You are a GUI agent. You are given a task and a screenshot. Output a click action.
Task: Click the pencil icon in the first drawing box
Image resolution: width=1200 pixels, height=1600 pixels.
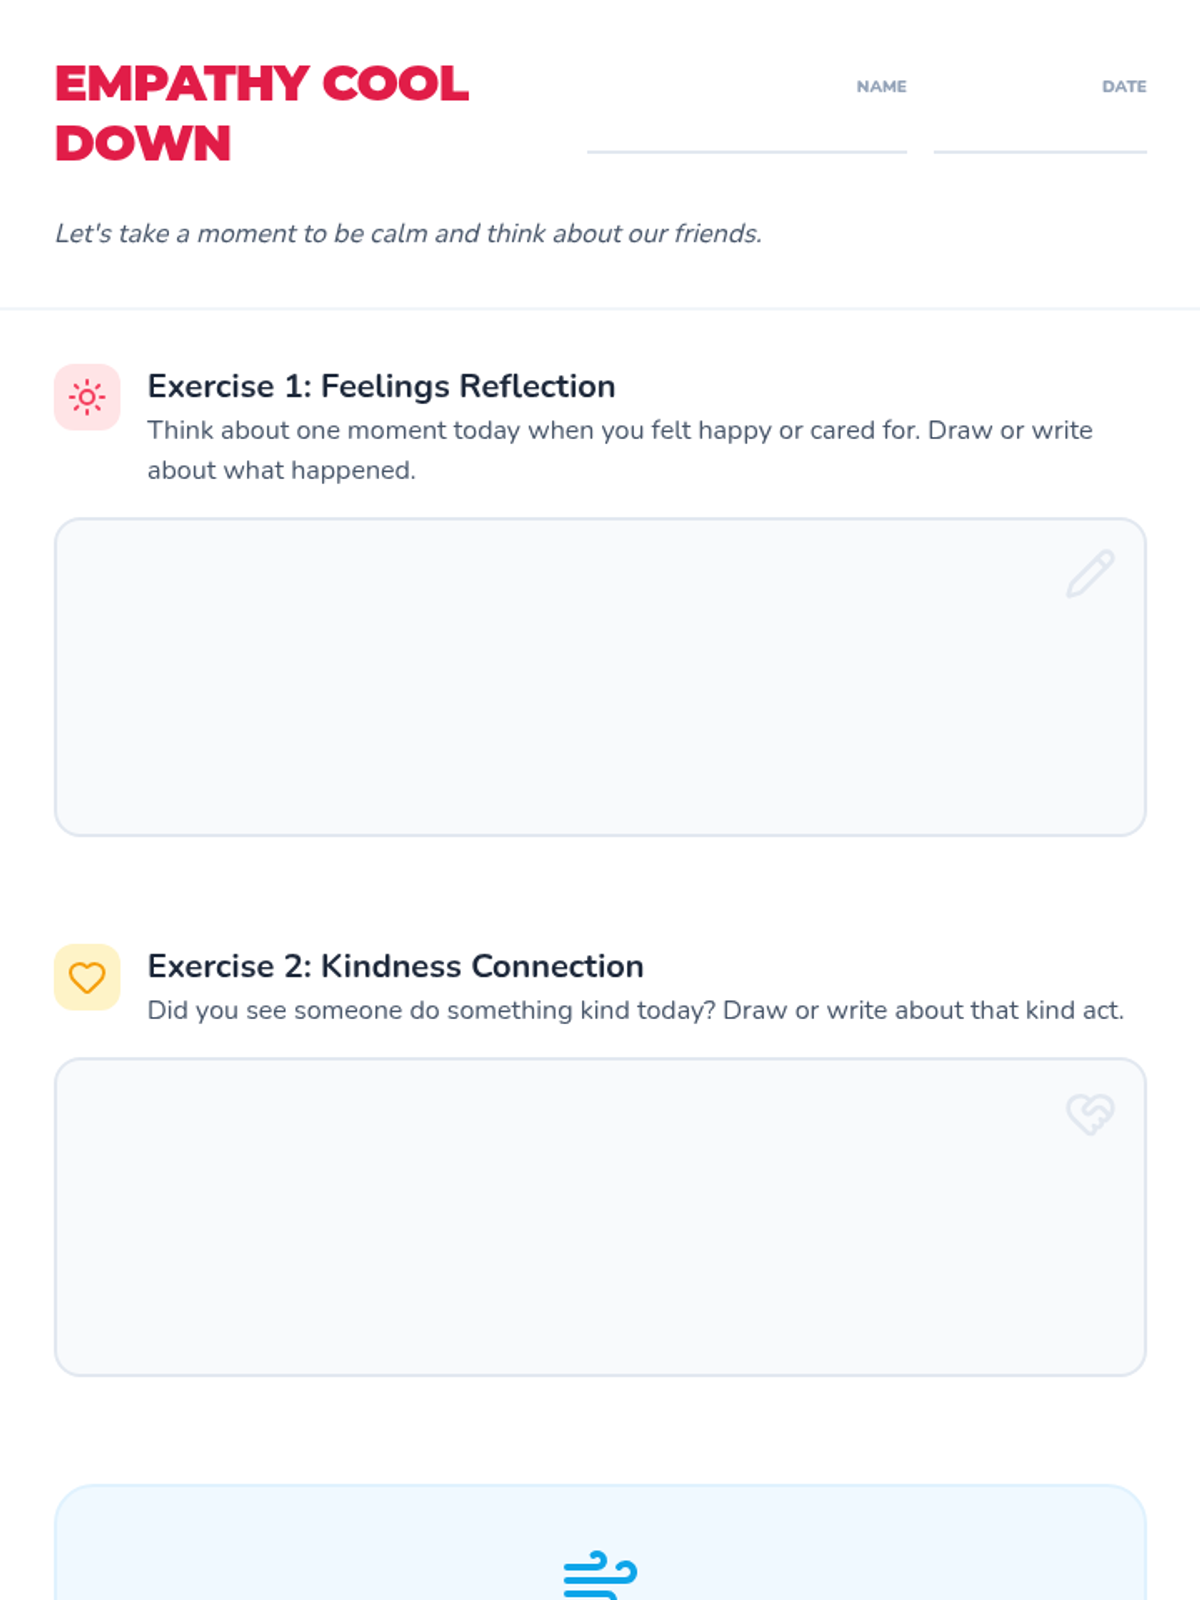point(1089,574)
